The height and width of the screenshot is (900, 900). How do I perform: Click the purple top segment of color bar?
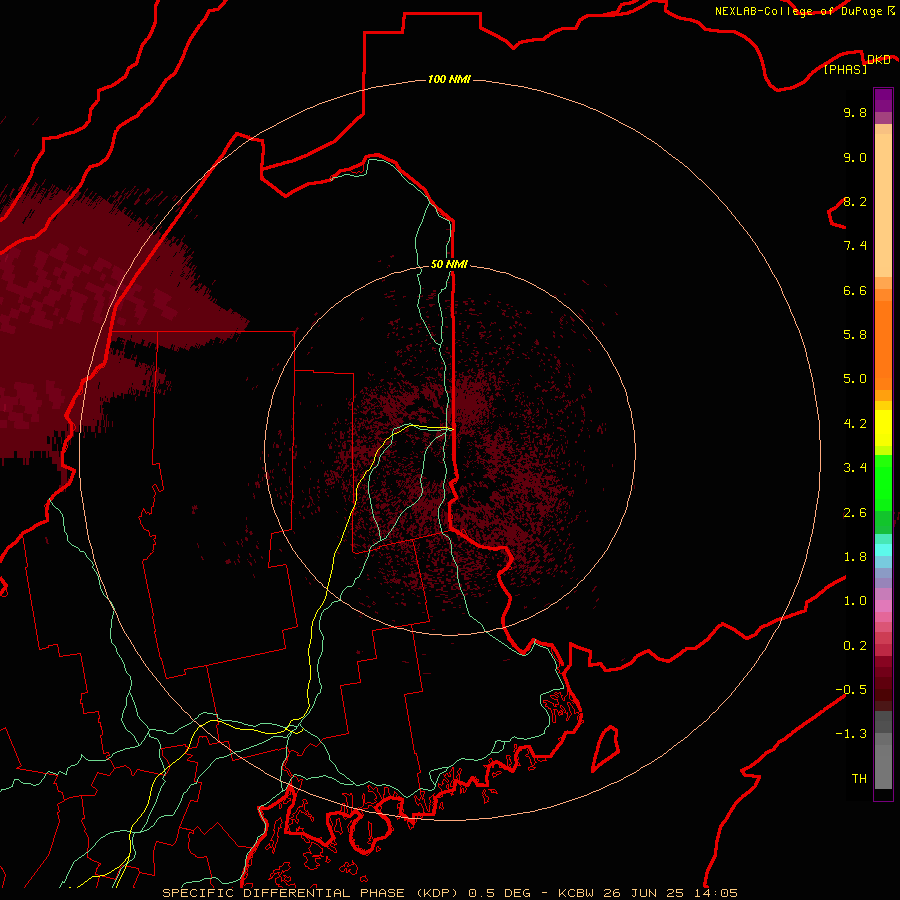tap(883, 100)
